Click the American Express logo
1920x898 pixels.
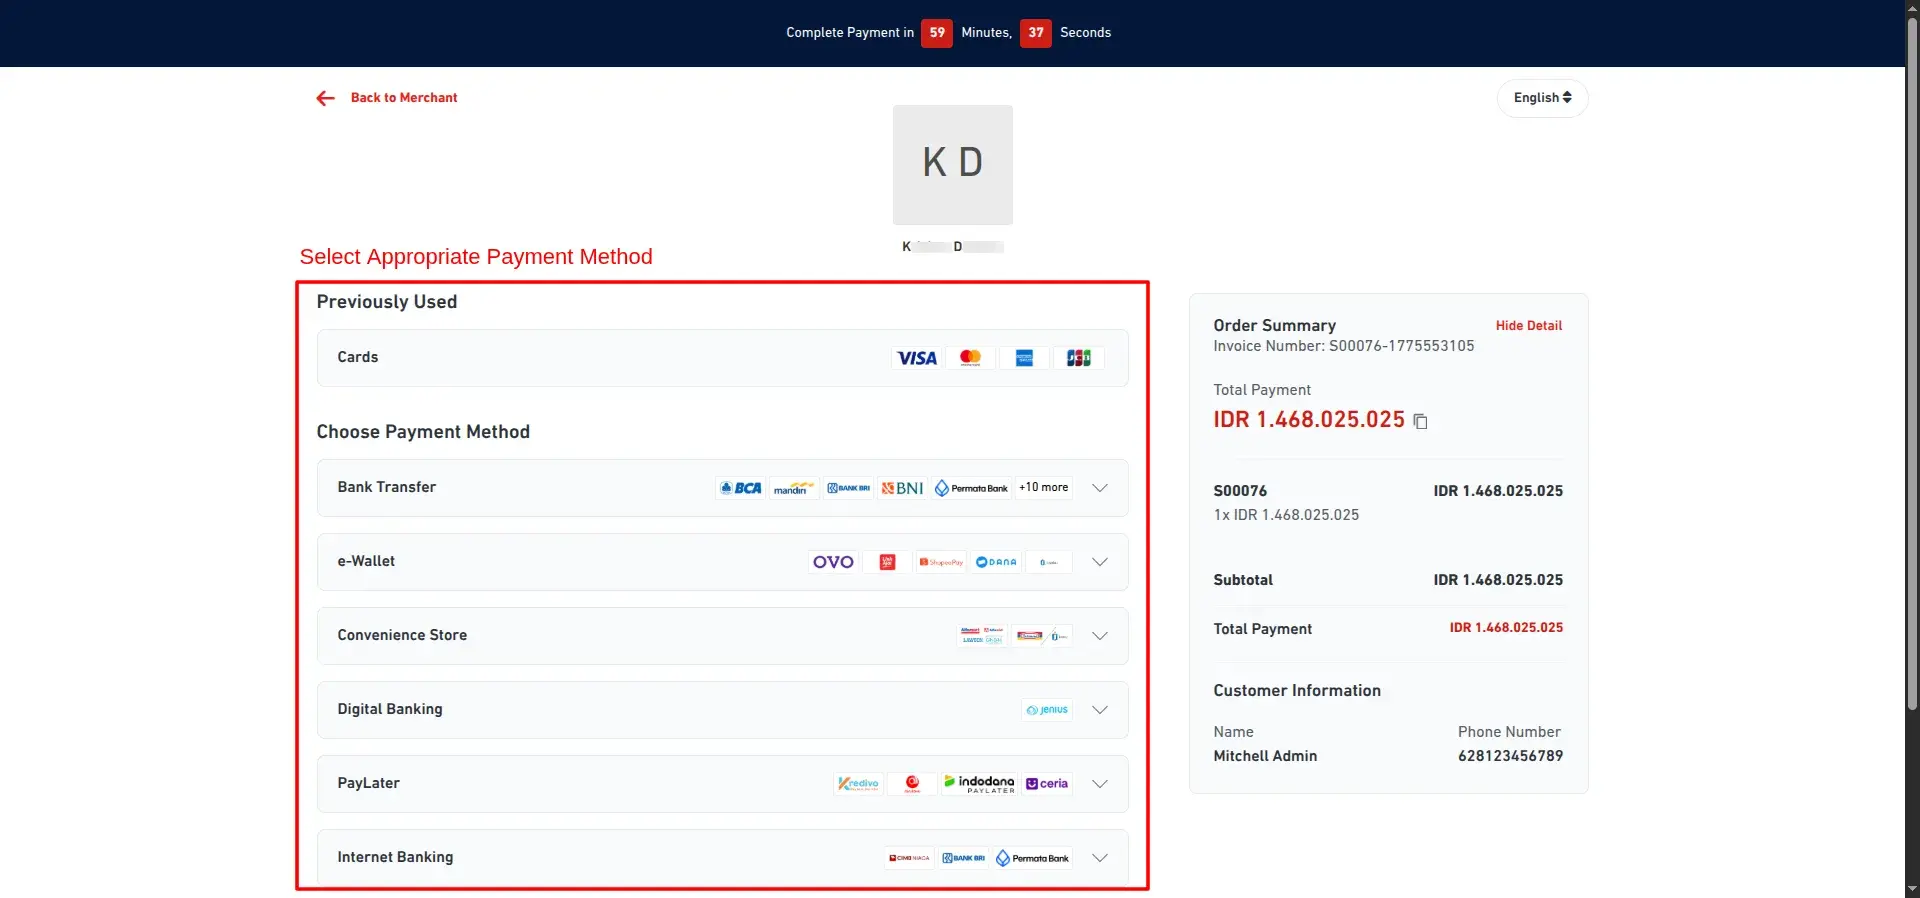tap(1024, 358)
